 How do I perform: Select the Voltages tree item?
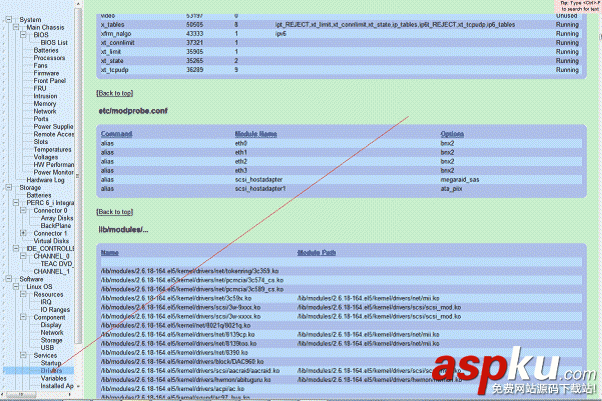click(46, 157)
